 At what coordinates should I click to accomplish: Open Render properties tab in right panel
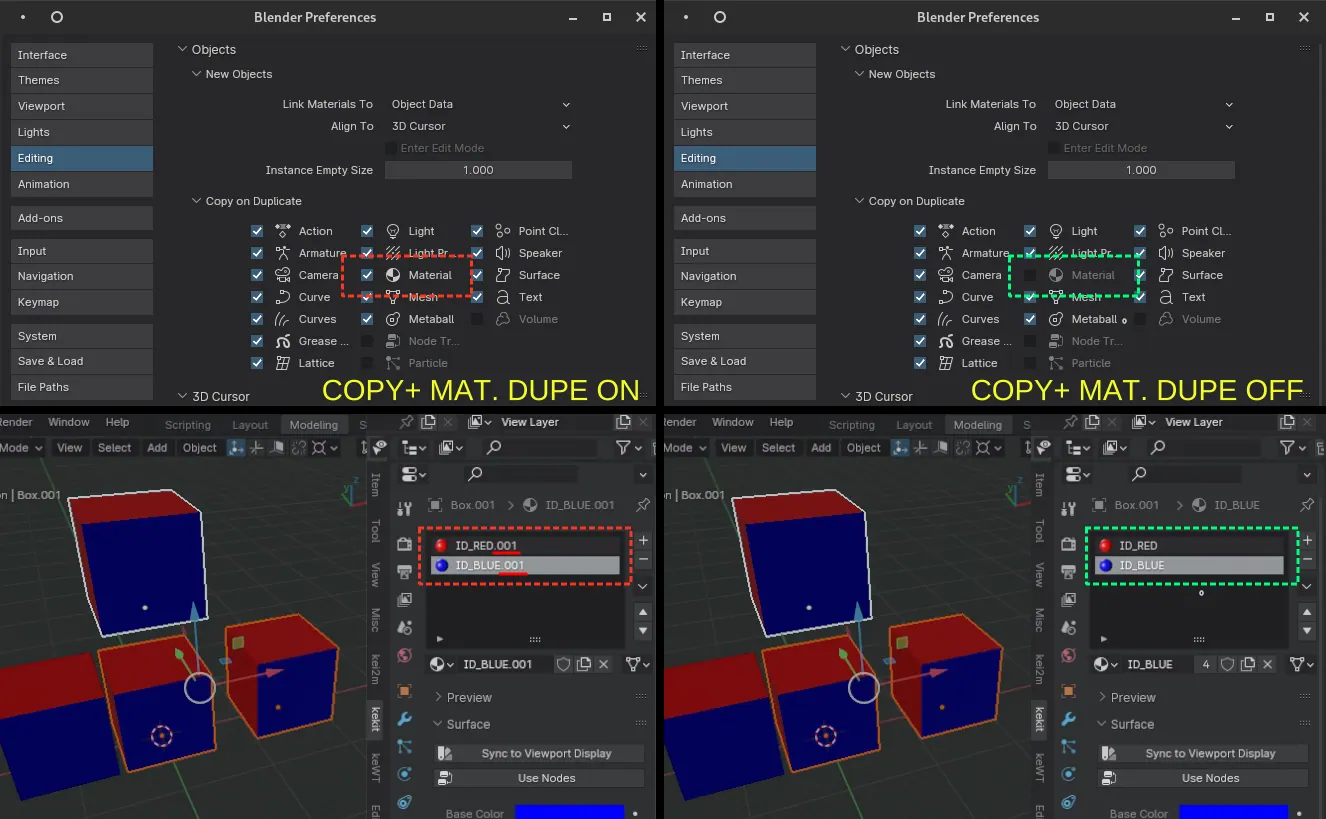point(1069,544)
